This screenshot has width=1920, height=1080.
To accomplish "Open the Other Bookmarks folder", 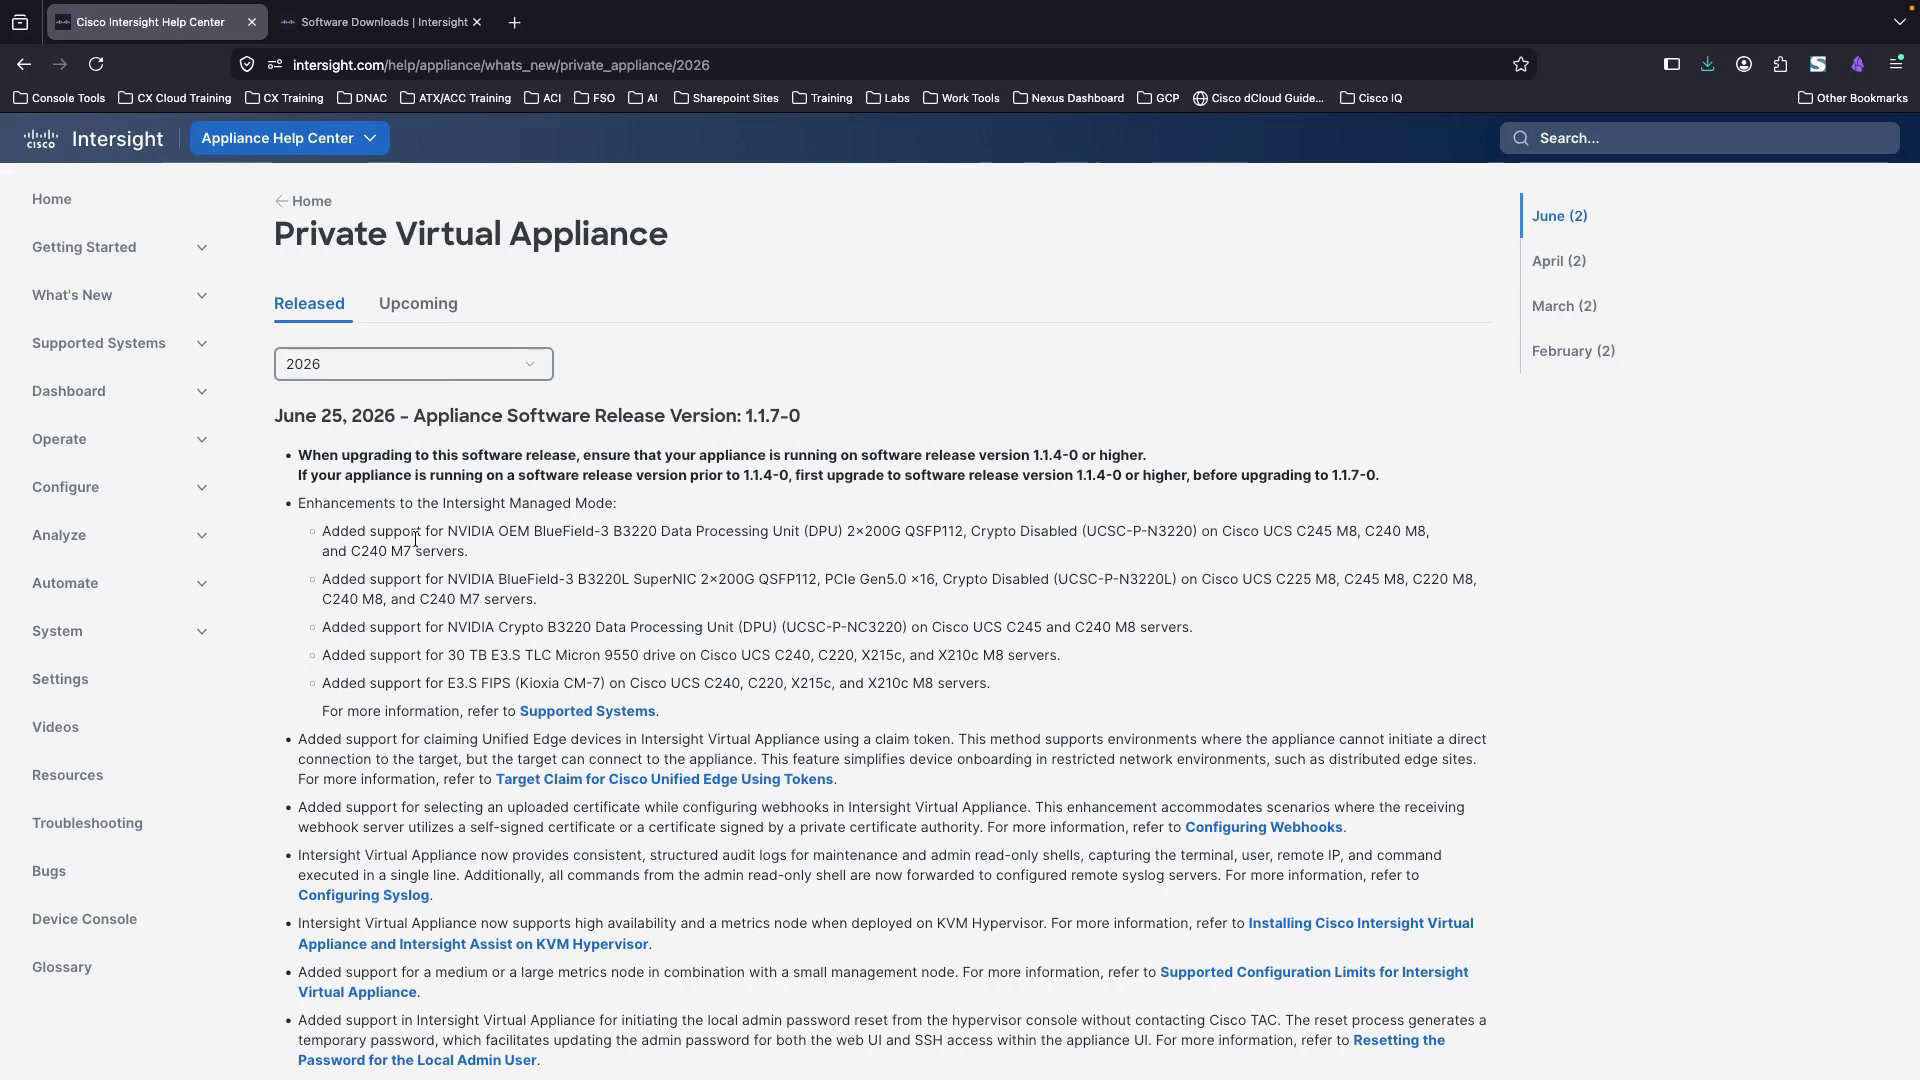I will coord(1853,98).
